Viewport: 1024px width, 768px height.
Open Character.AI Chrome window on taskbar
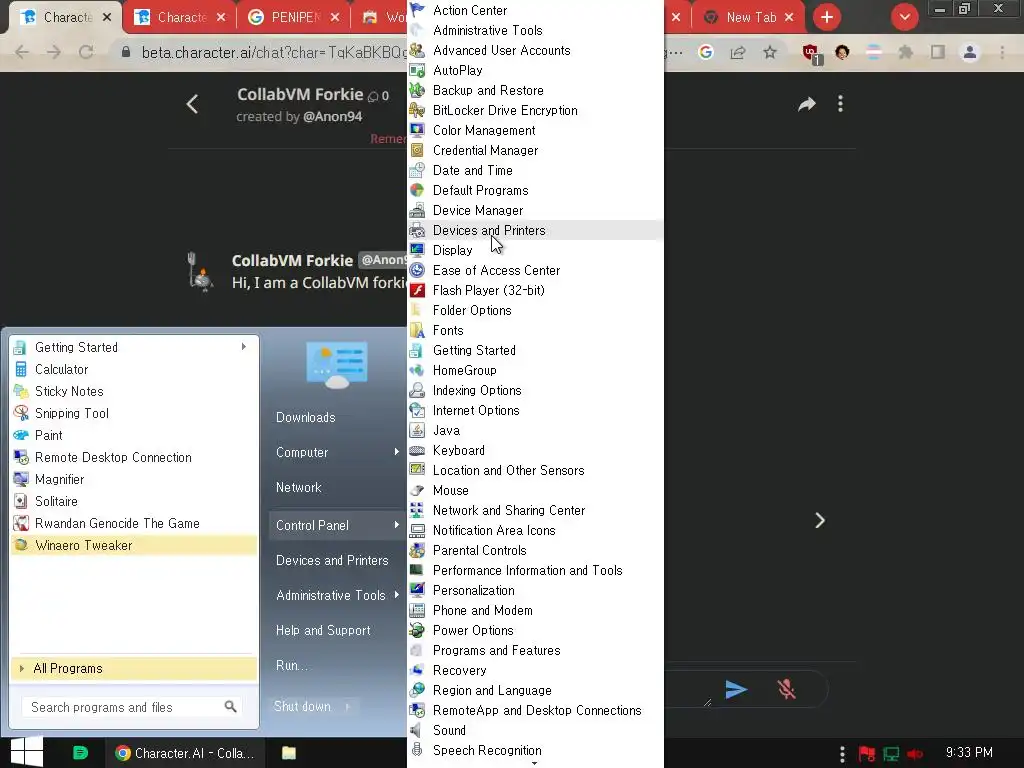coord(185,753)
